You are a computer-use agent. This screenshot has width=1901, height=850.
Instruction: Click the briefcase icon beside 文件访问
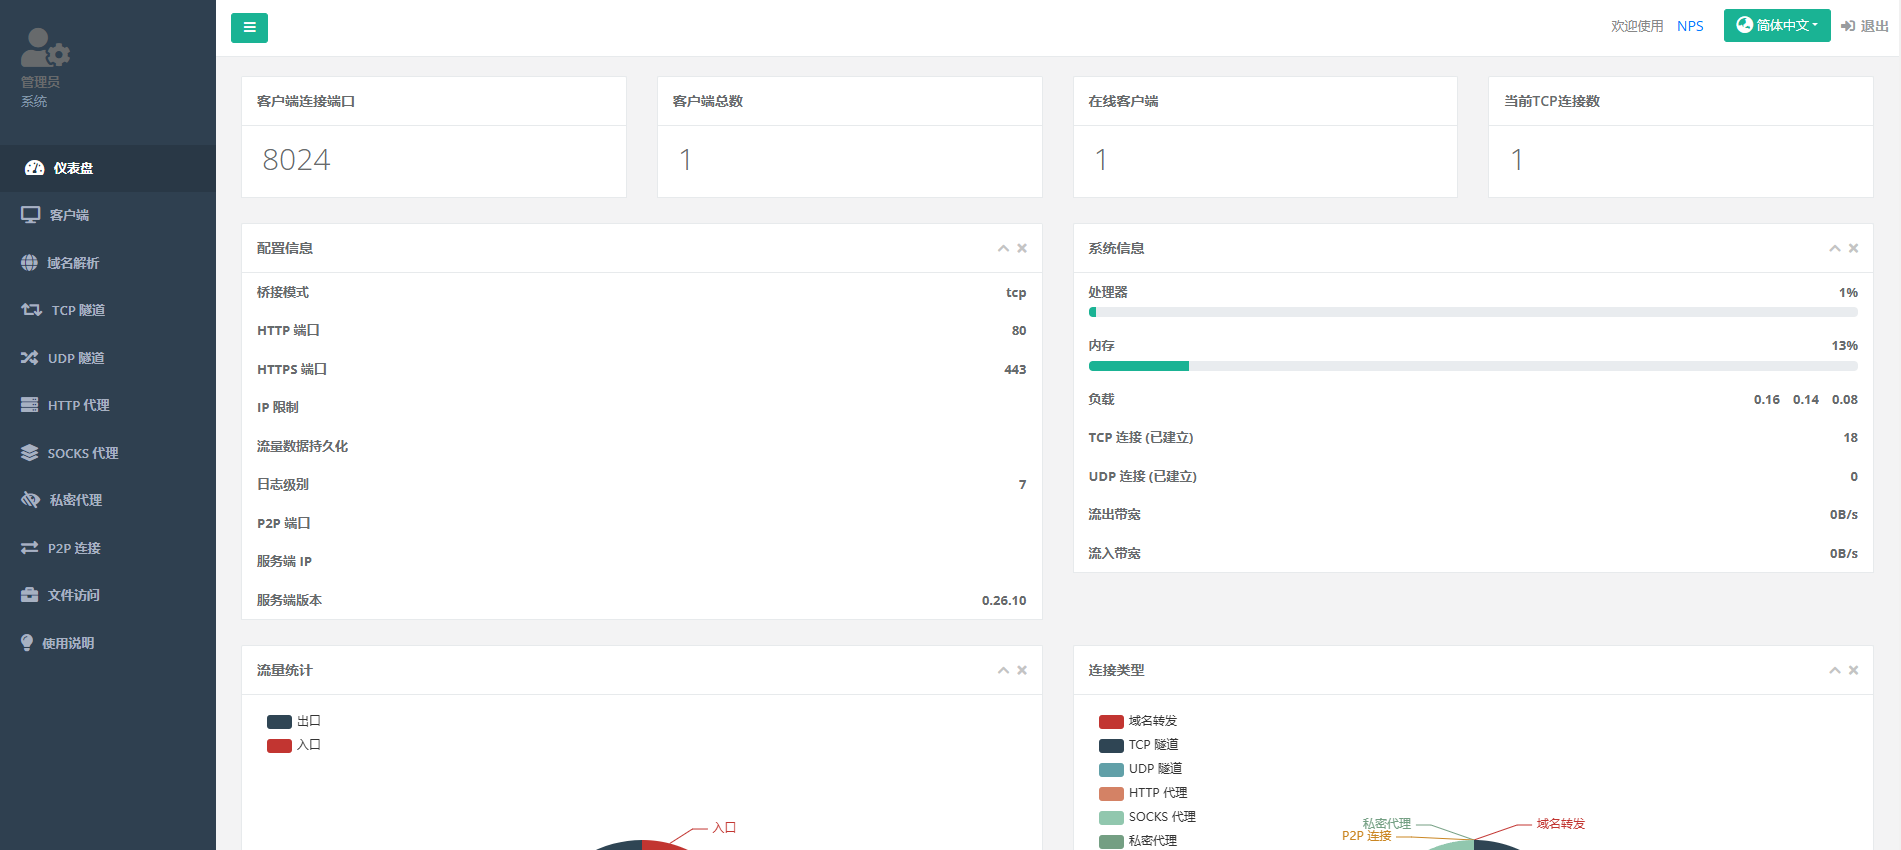click(30, 595)
